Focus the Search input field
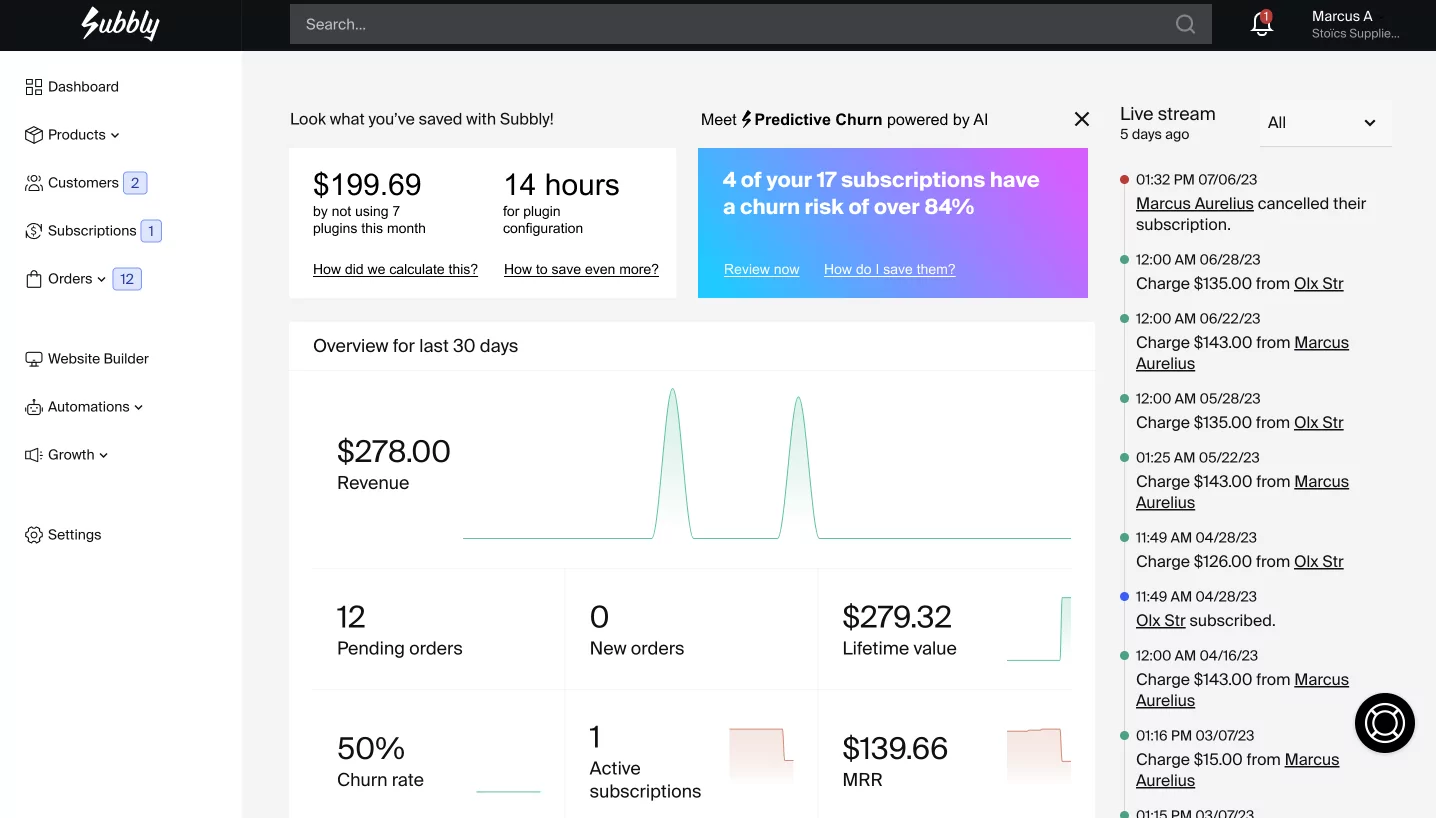The height and width of the screenshot is (818, 1436). pos(730,25)
